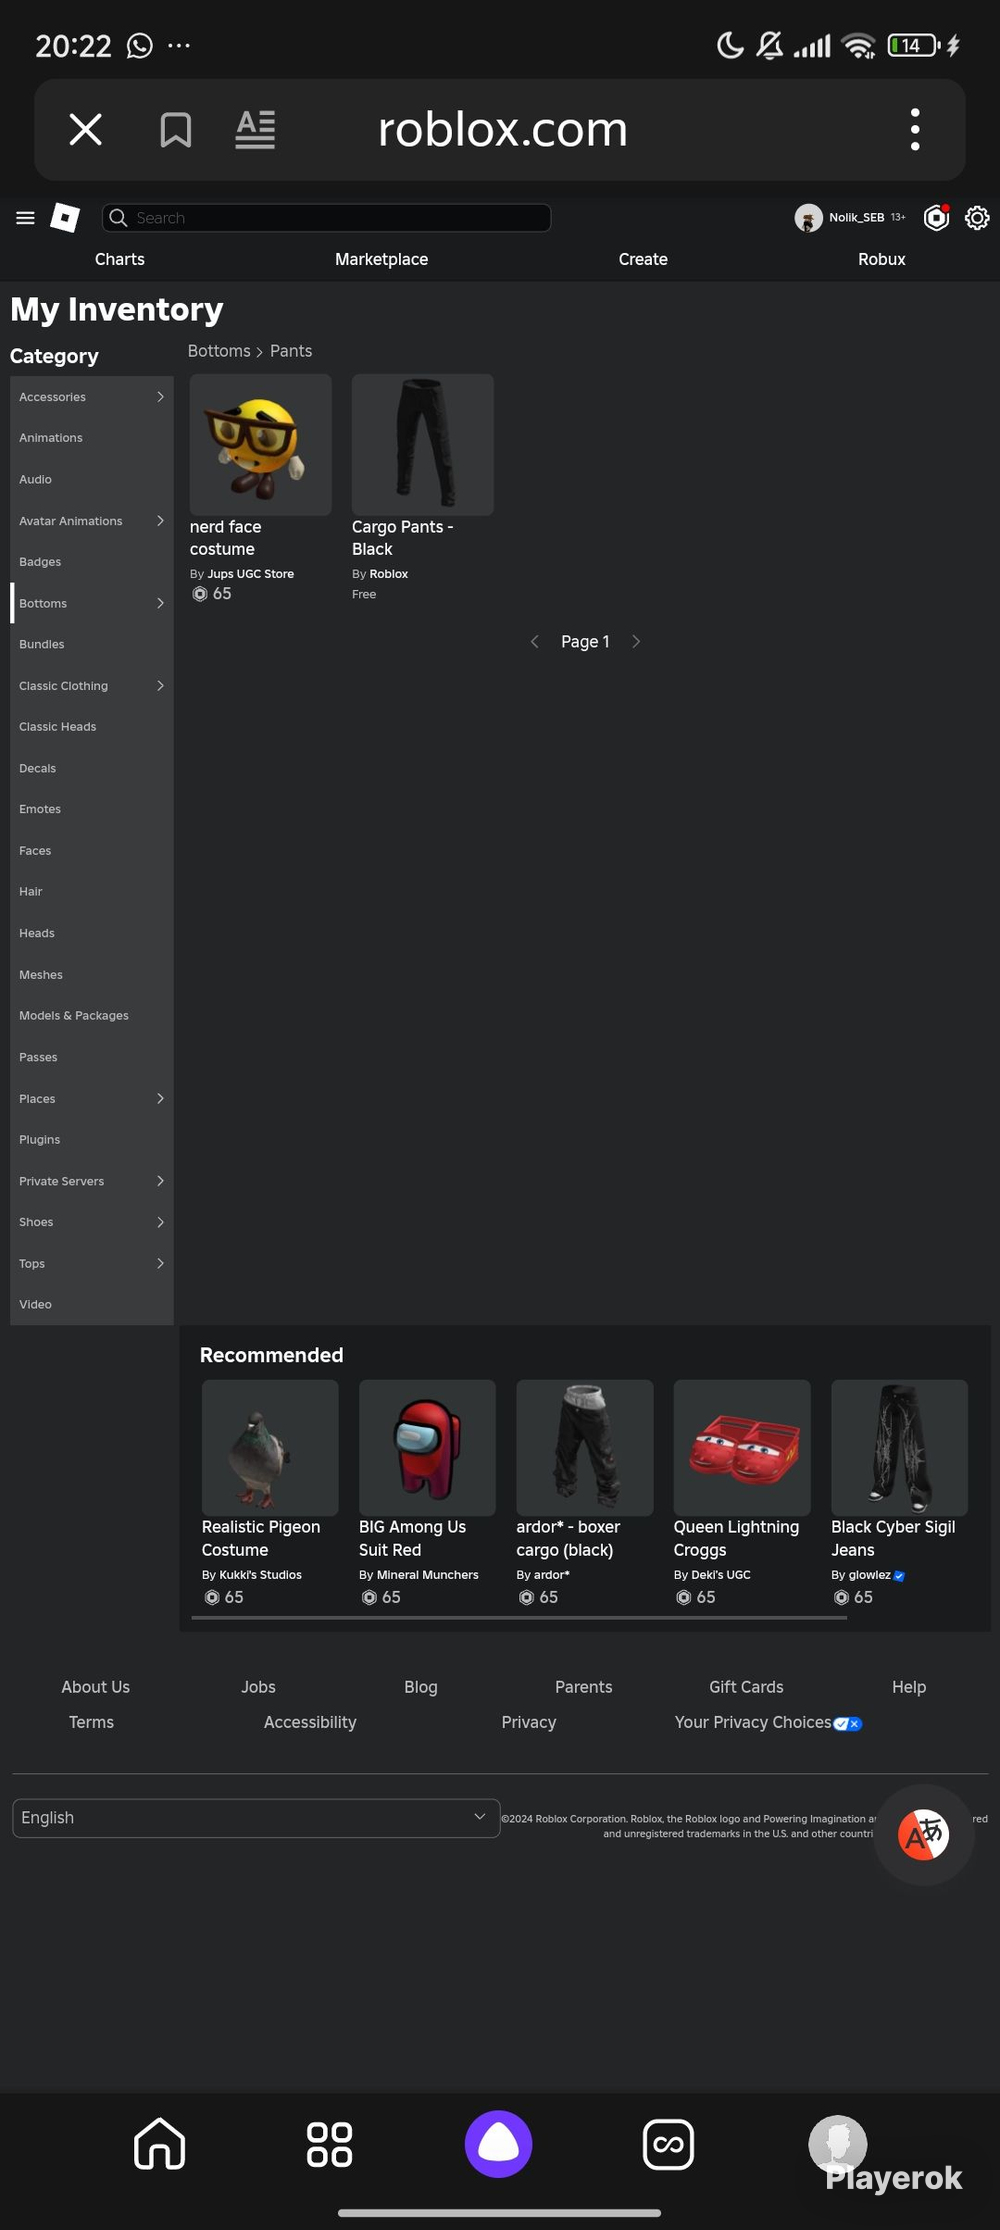Focus the Roblox search field
Viewport: 1000px width, 2230px height.
pyautogui.click(x=326, y=218)
